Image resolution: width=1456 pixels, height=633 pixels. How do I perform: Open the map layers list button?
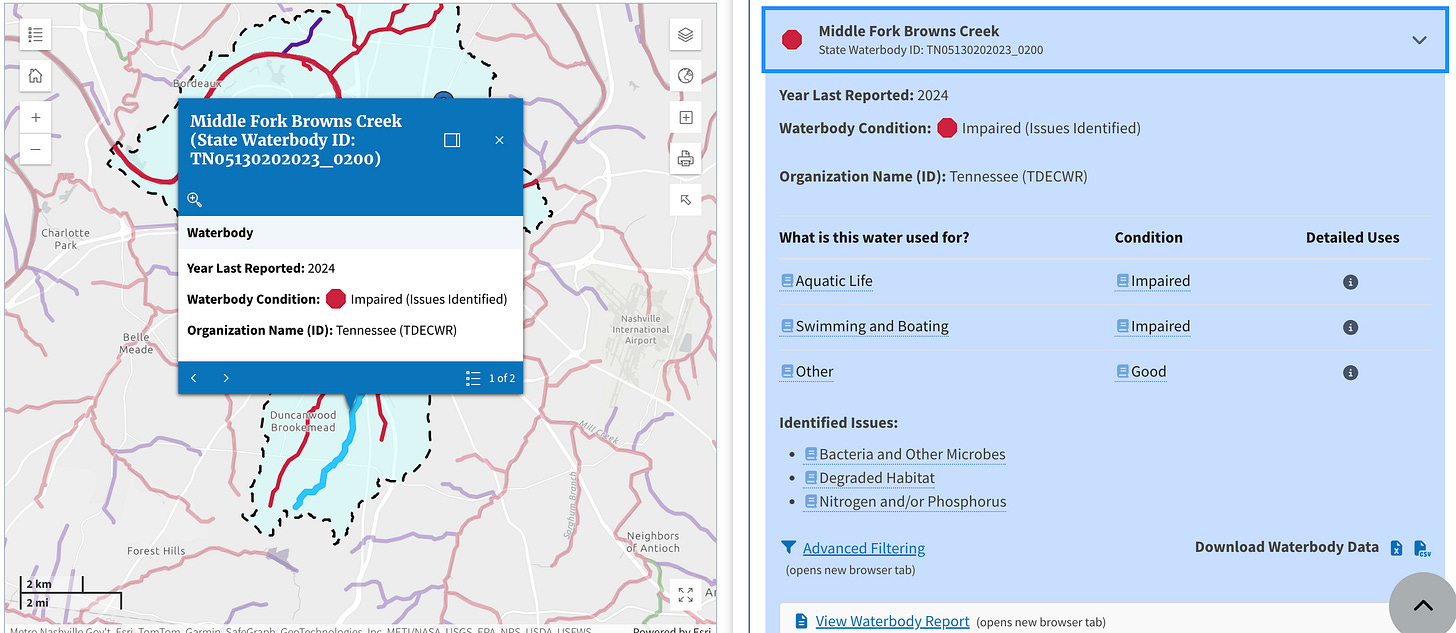pos(685,34)
